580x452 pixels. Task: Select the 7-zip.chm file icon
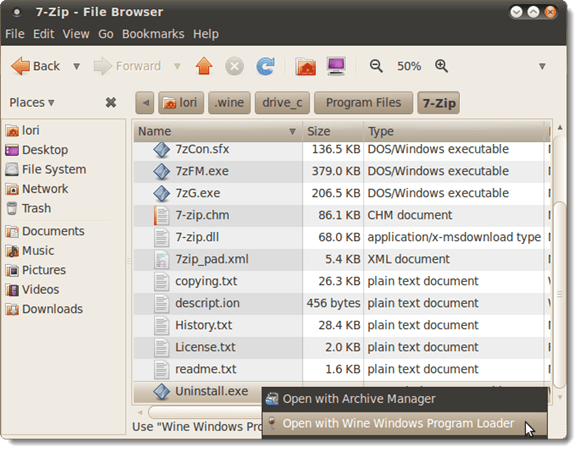(x=162, y=216)
